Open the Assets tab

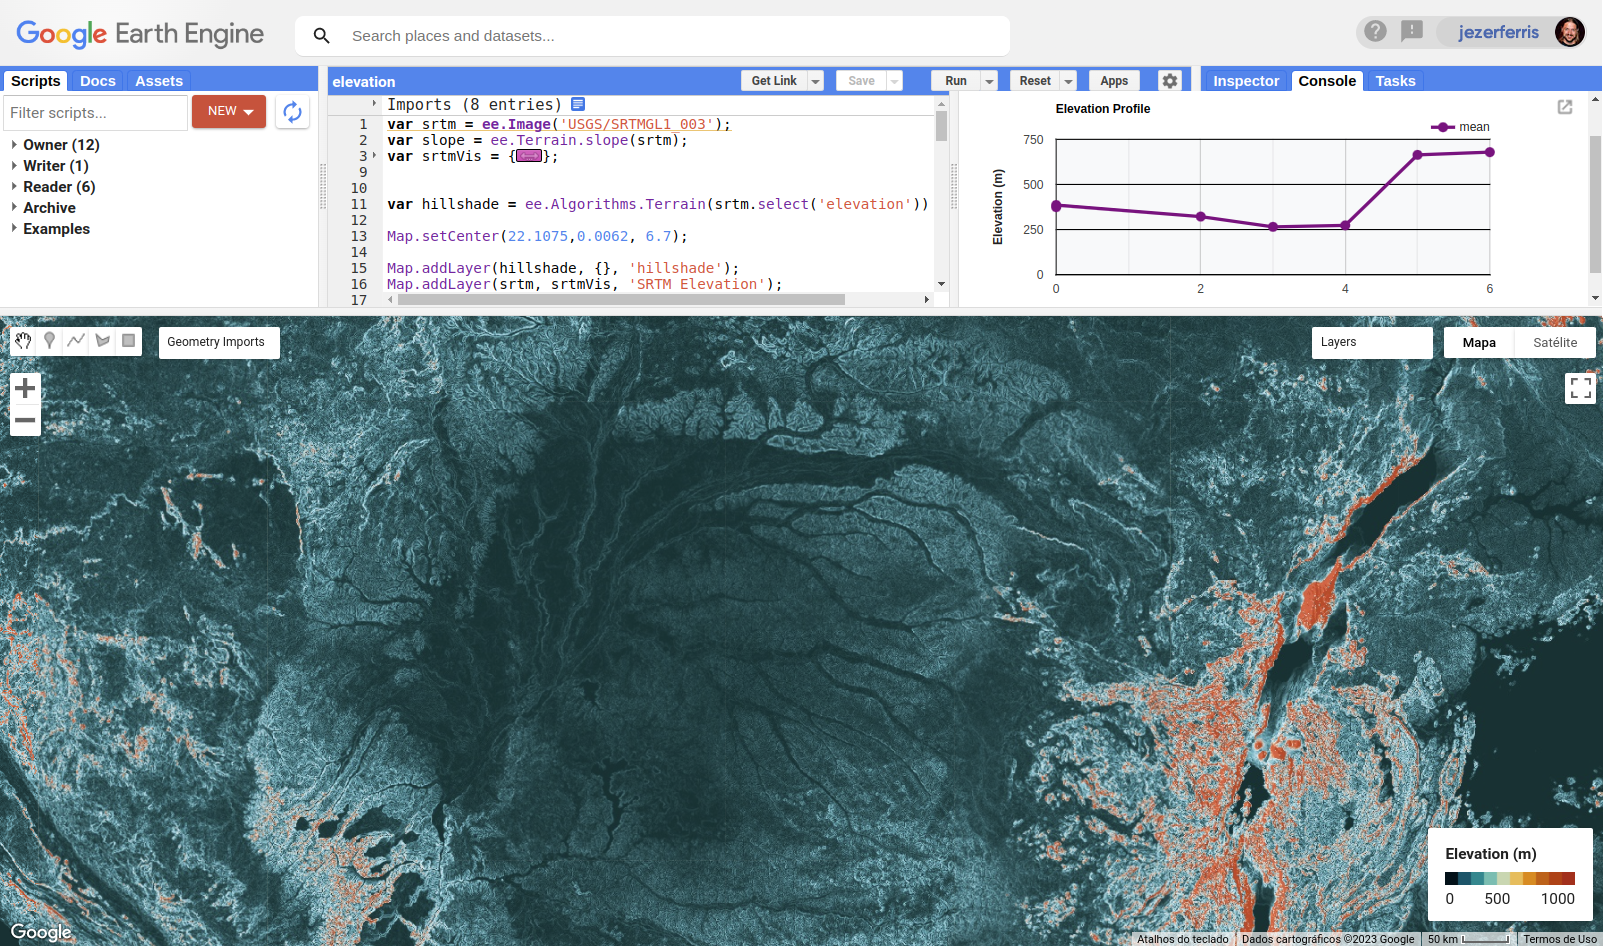pos(159,81)
